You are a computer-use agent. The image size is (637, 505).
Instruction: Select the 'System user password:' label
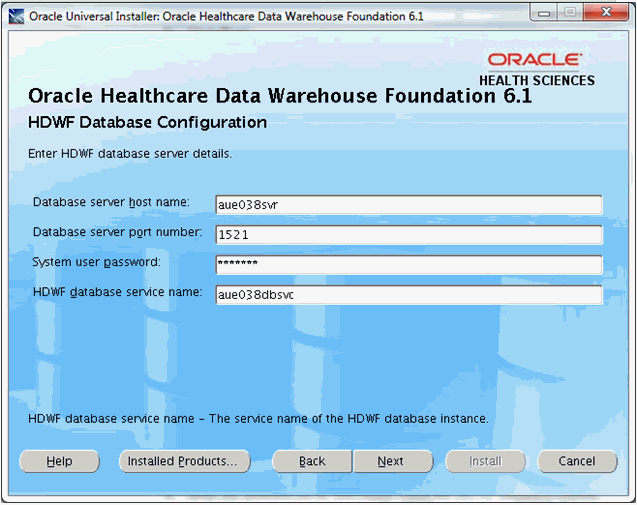[96, 262]
